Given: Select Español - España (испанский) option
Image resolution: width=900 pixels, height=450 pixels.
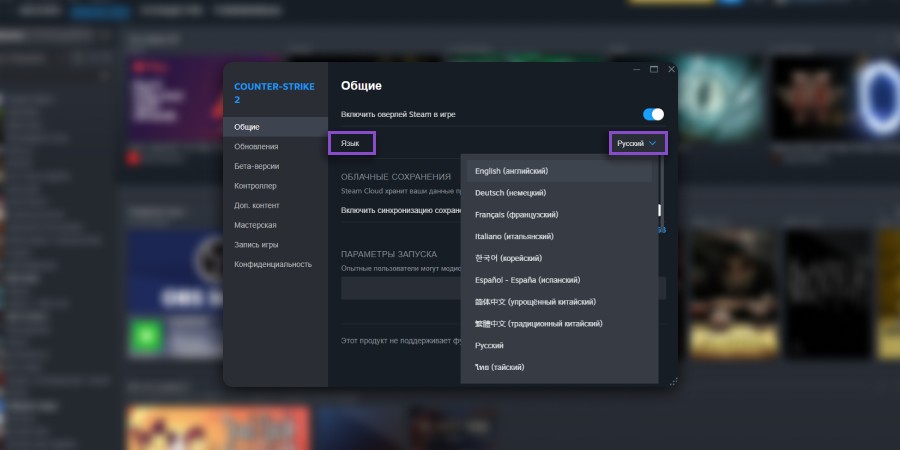Looking at the screenshot, I should (x=559, y=280).
